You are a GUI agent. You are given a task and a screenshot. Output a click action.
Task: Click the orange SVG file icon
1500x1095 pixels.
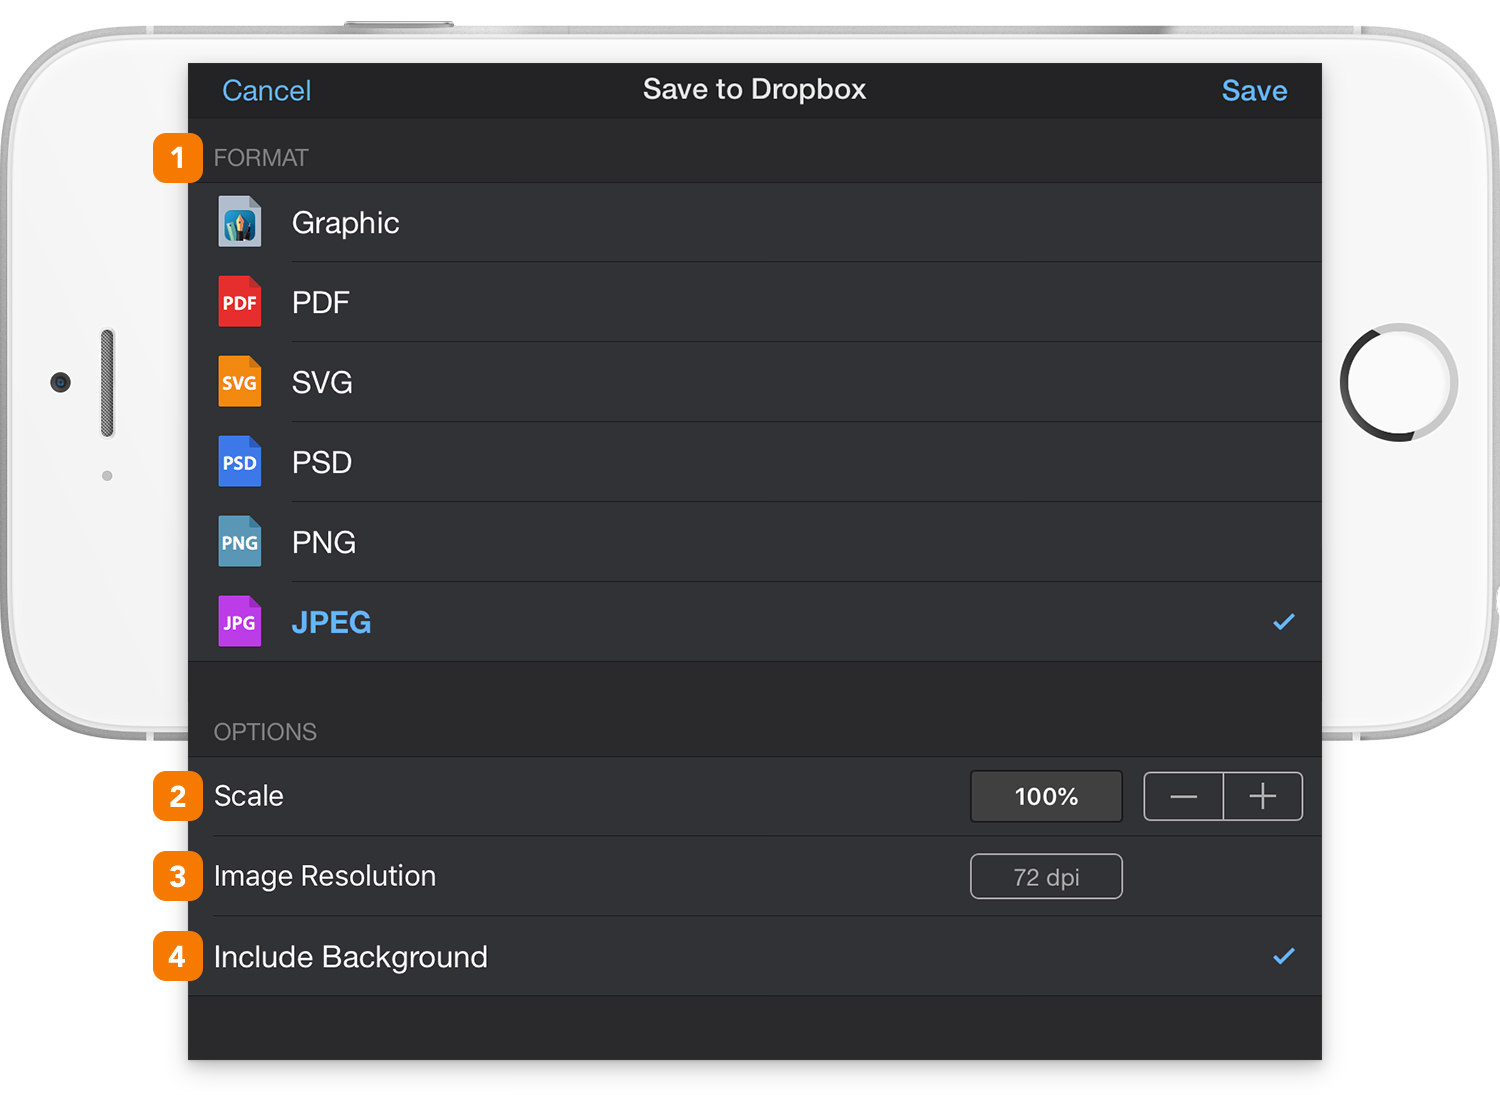240,382
